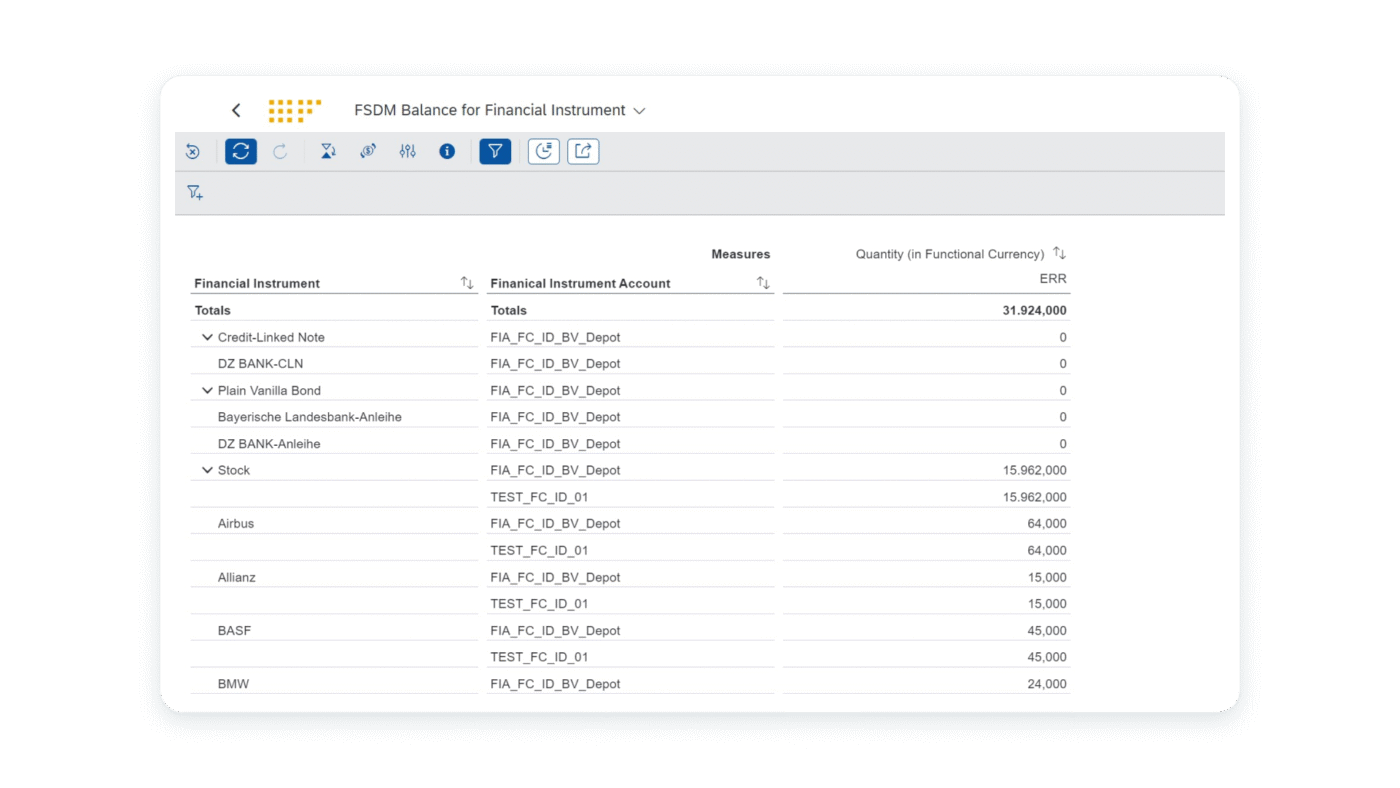Open the display currency settings icon
The image size is (1400, 788).
(368, 151)
